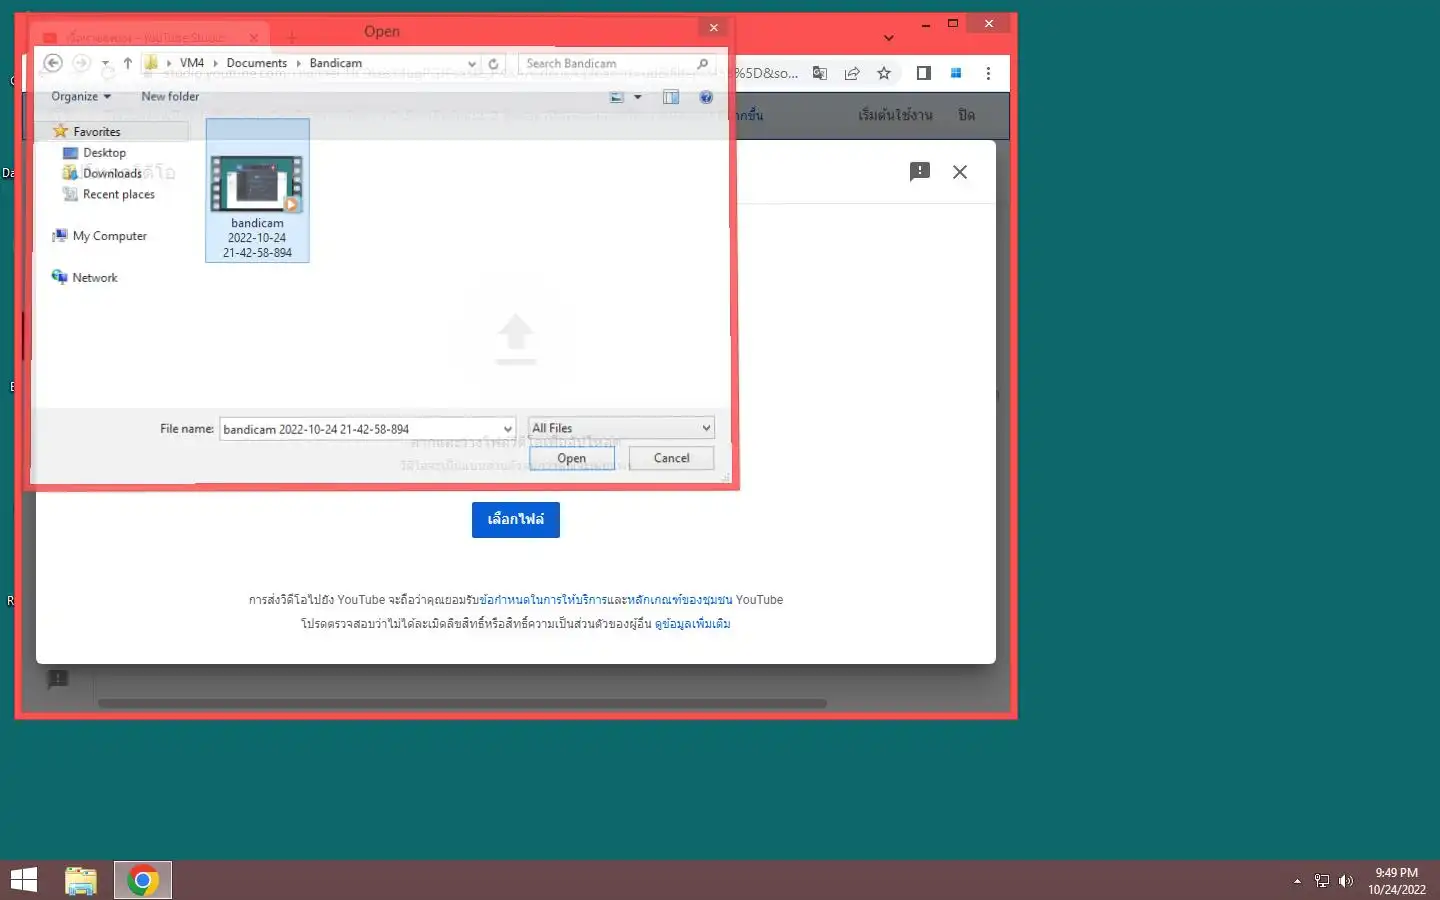Viewport: 1440px width, 900px height.
Task: Open File Explorer from the taskbar
Action: pyautogui.click(x=81, y=880)
